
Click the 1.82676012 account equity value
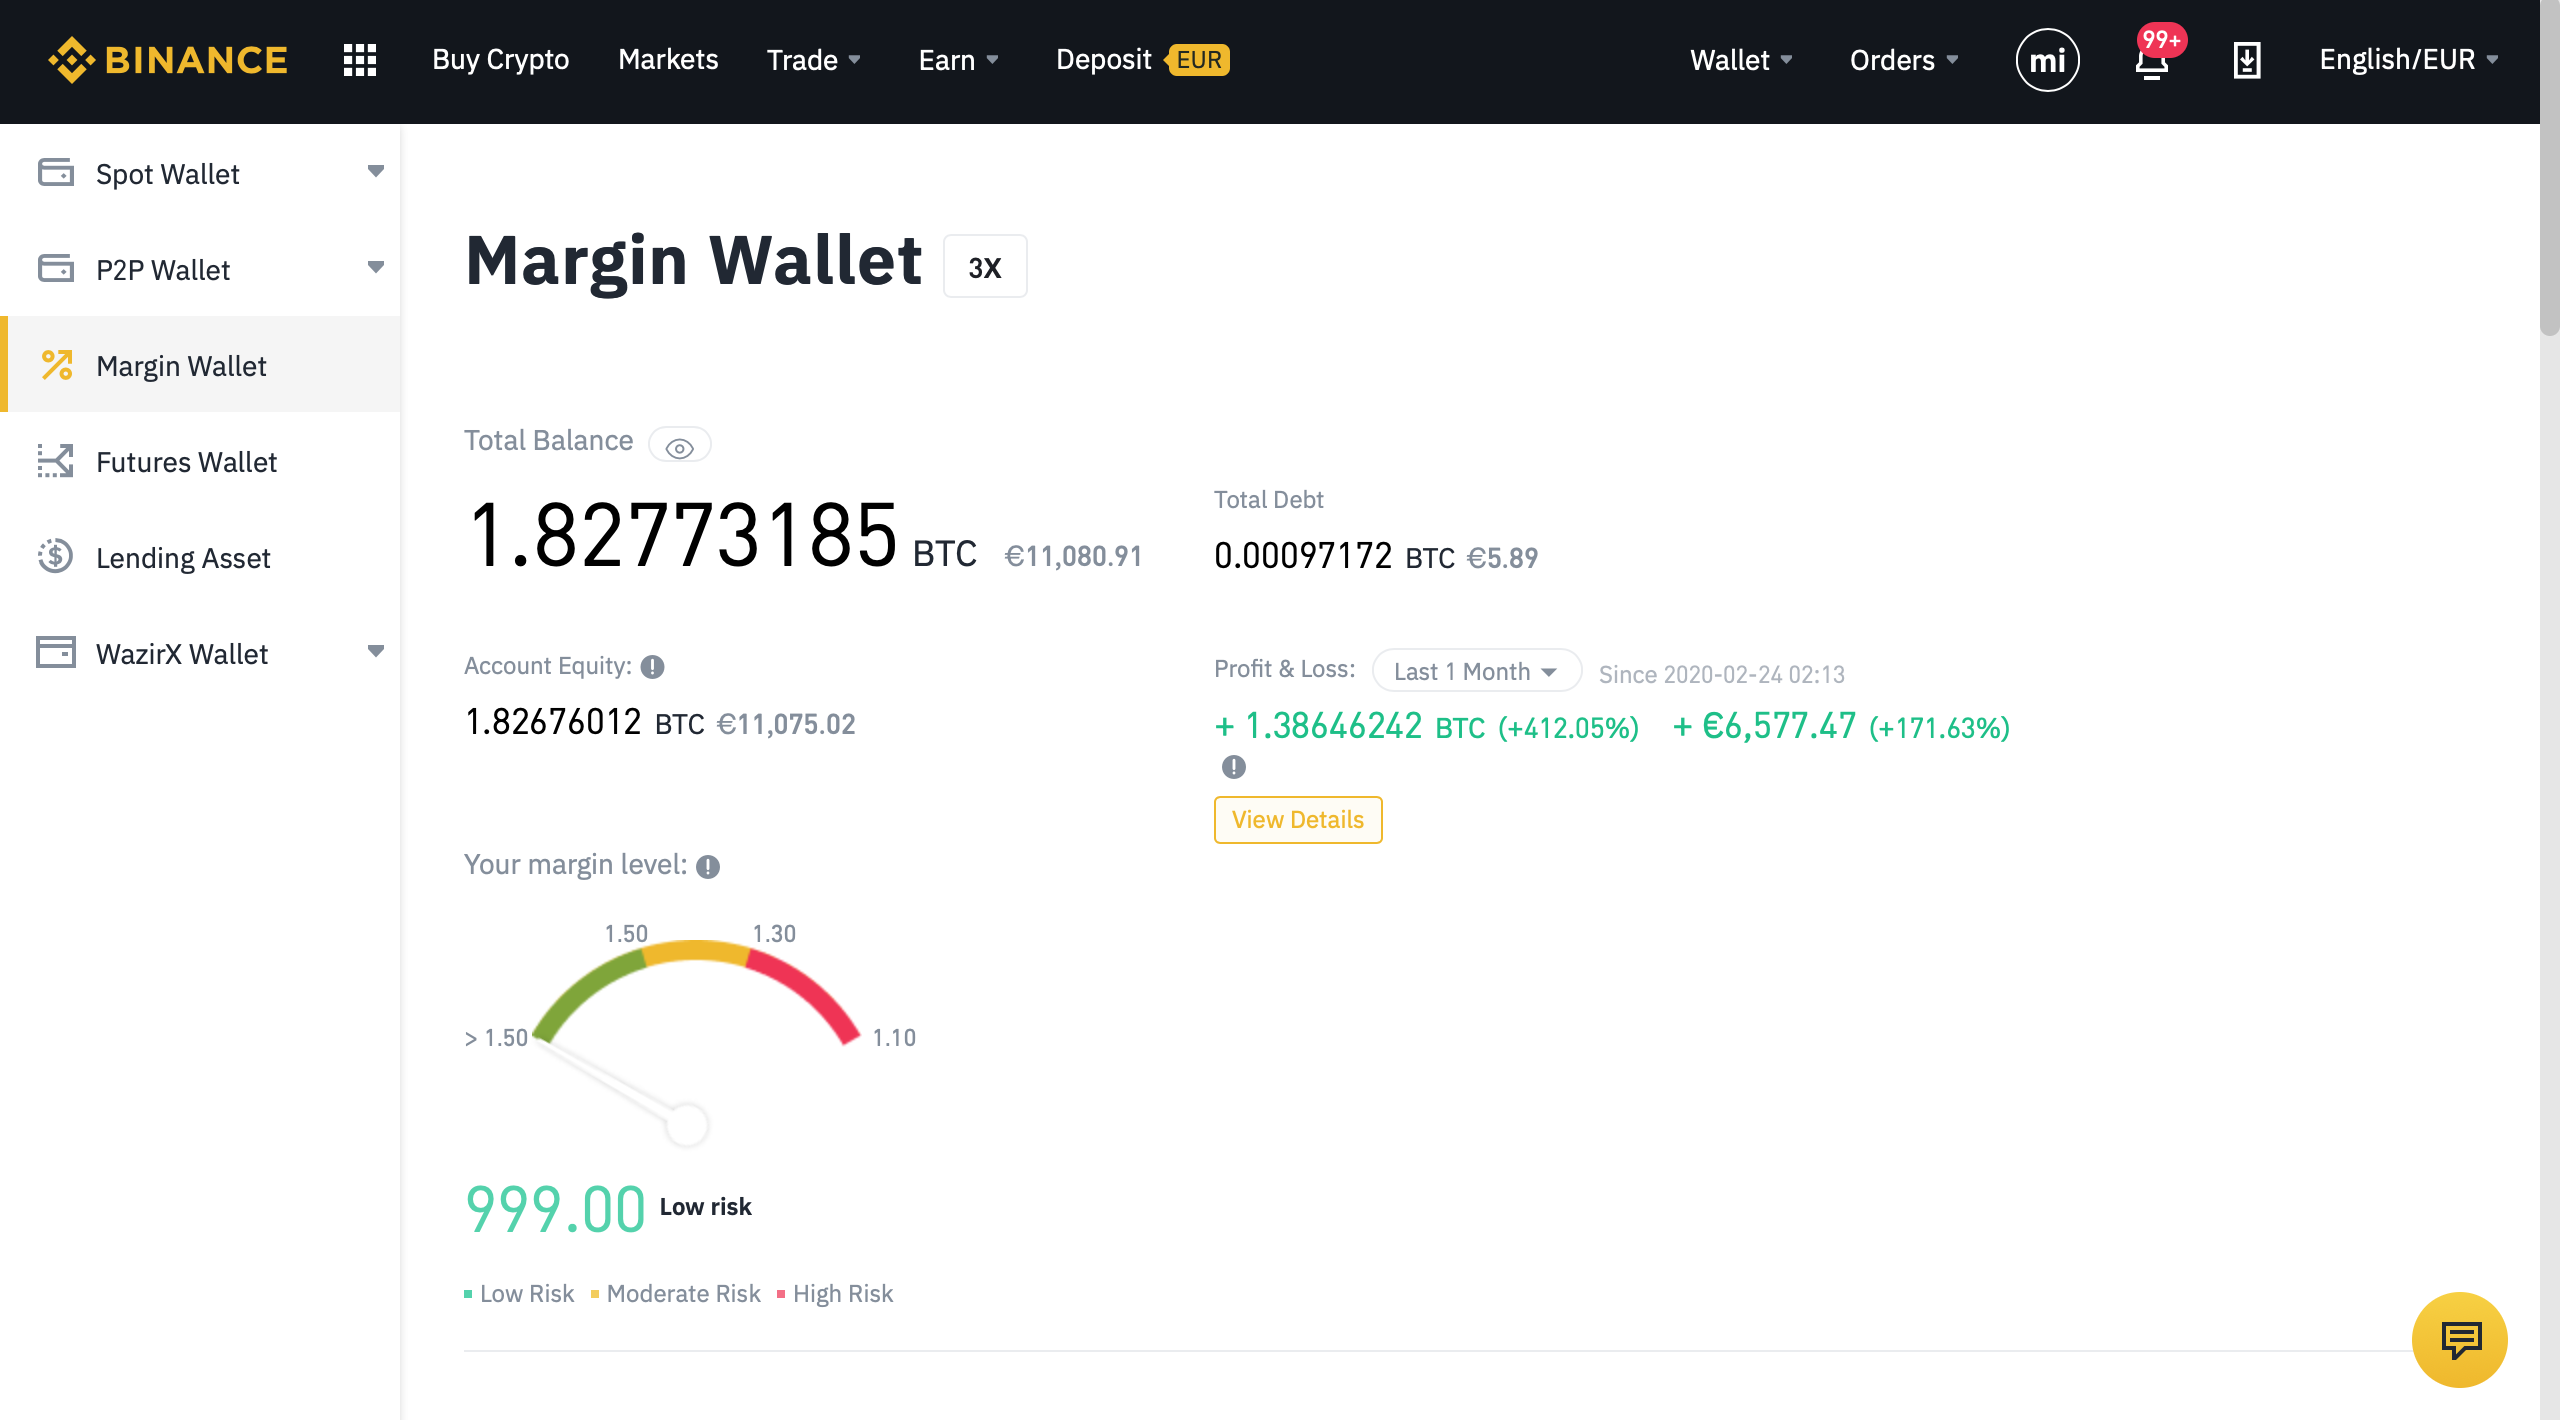[x=553, y=722]
